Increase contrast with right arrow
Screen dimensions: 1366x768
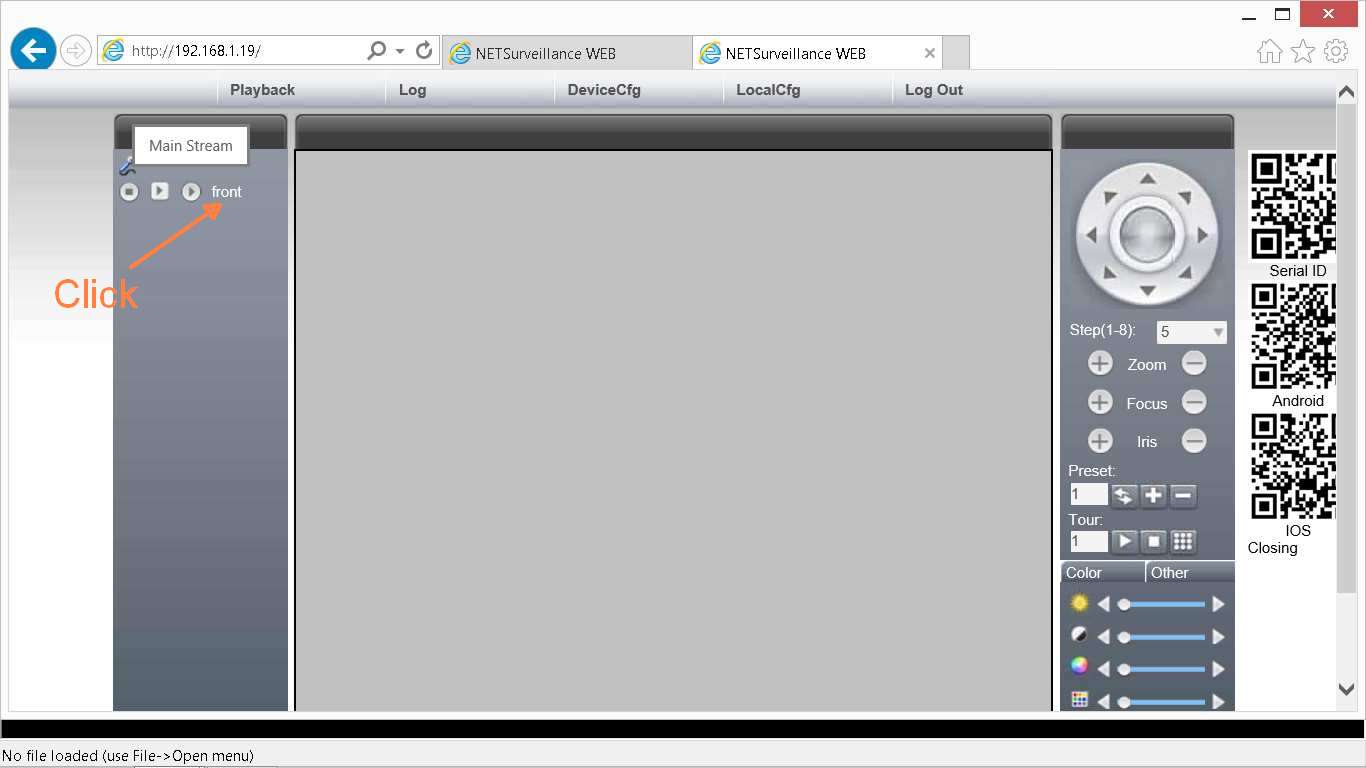pyautogui.click(x=1218, y=637)
